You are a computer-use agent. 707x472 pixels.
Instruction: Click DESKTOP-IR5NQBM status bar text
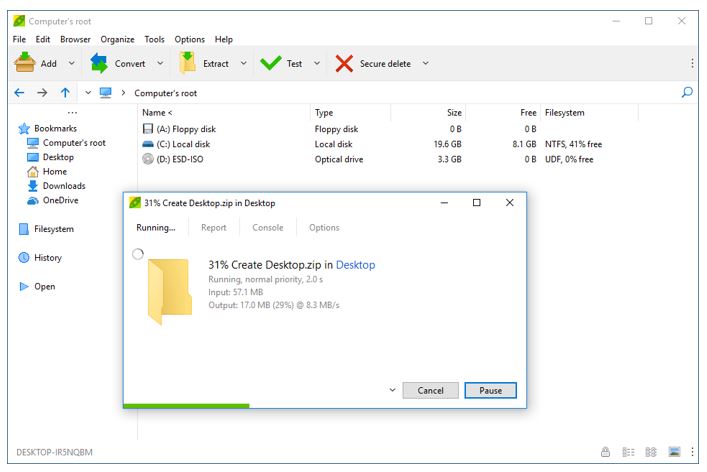[x=54, y=452]
